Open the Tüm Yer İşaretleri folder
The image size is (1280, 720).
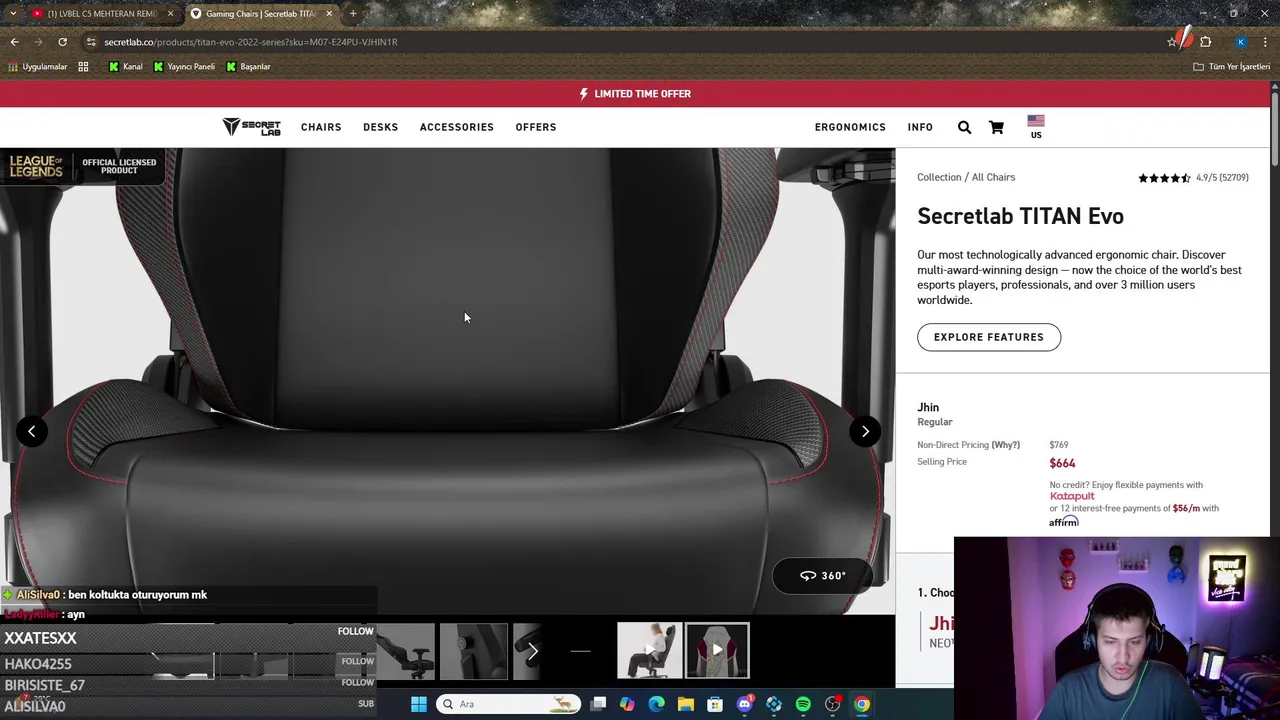click(x=1231, y=67)
